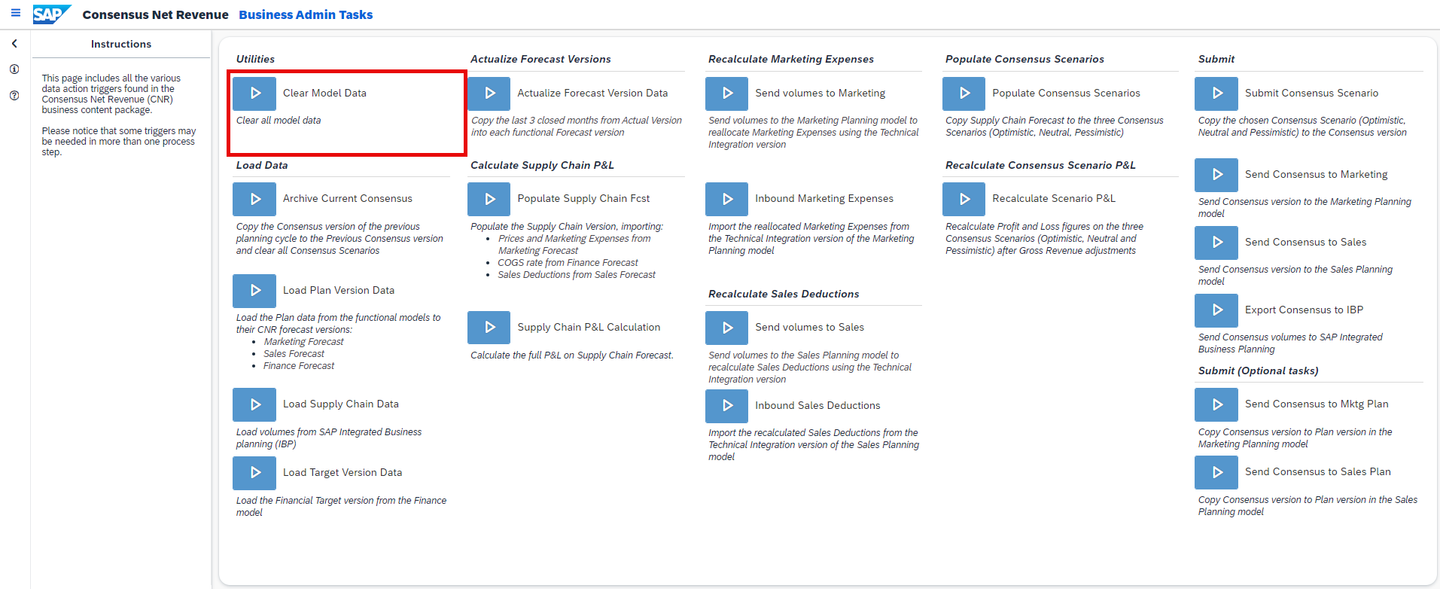Click 'Sales Deductions from Sales Forecast' bullet
Viewport: 1440px width, 589px height.
(x=577, y=275)
